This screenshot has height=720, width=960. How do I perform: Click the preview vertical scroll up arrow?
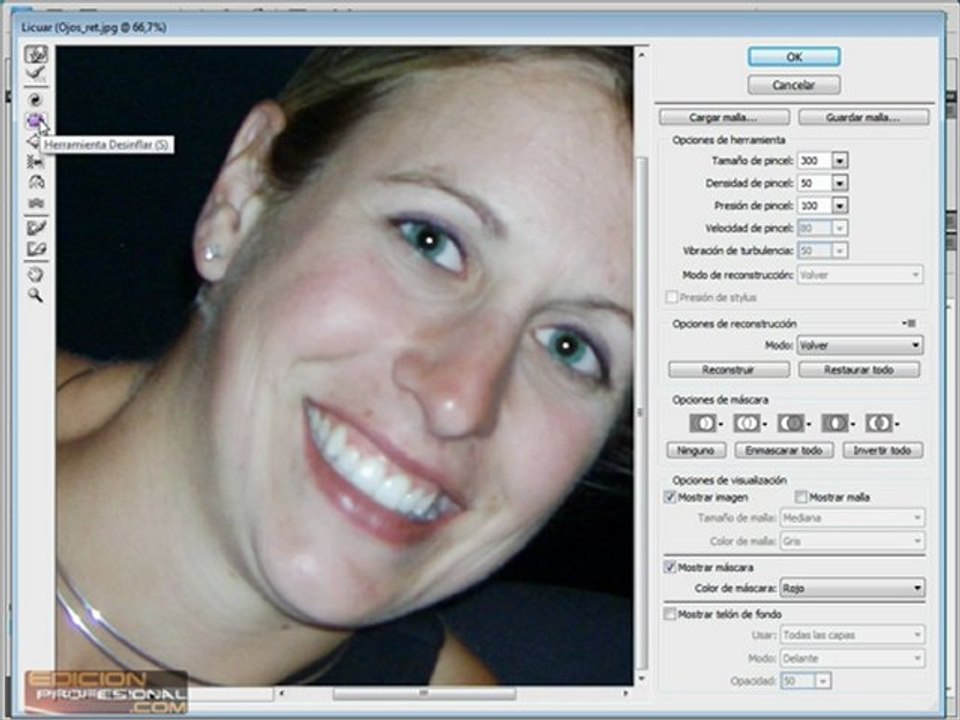coord(642,55)
